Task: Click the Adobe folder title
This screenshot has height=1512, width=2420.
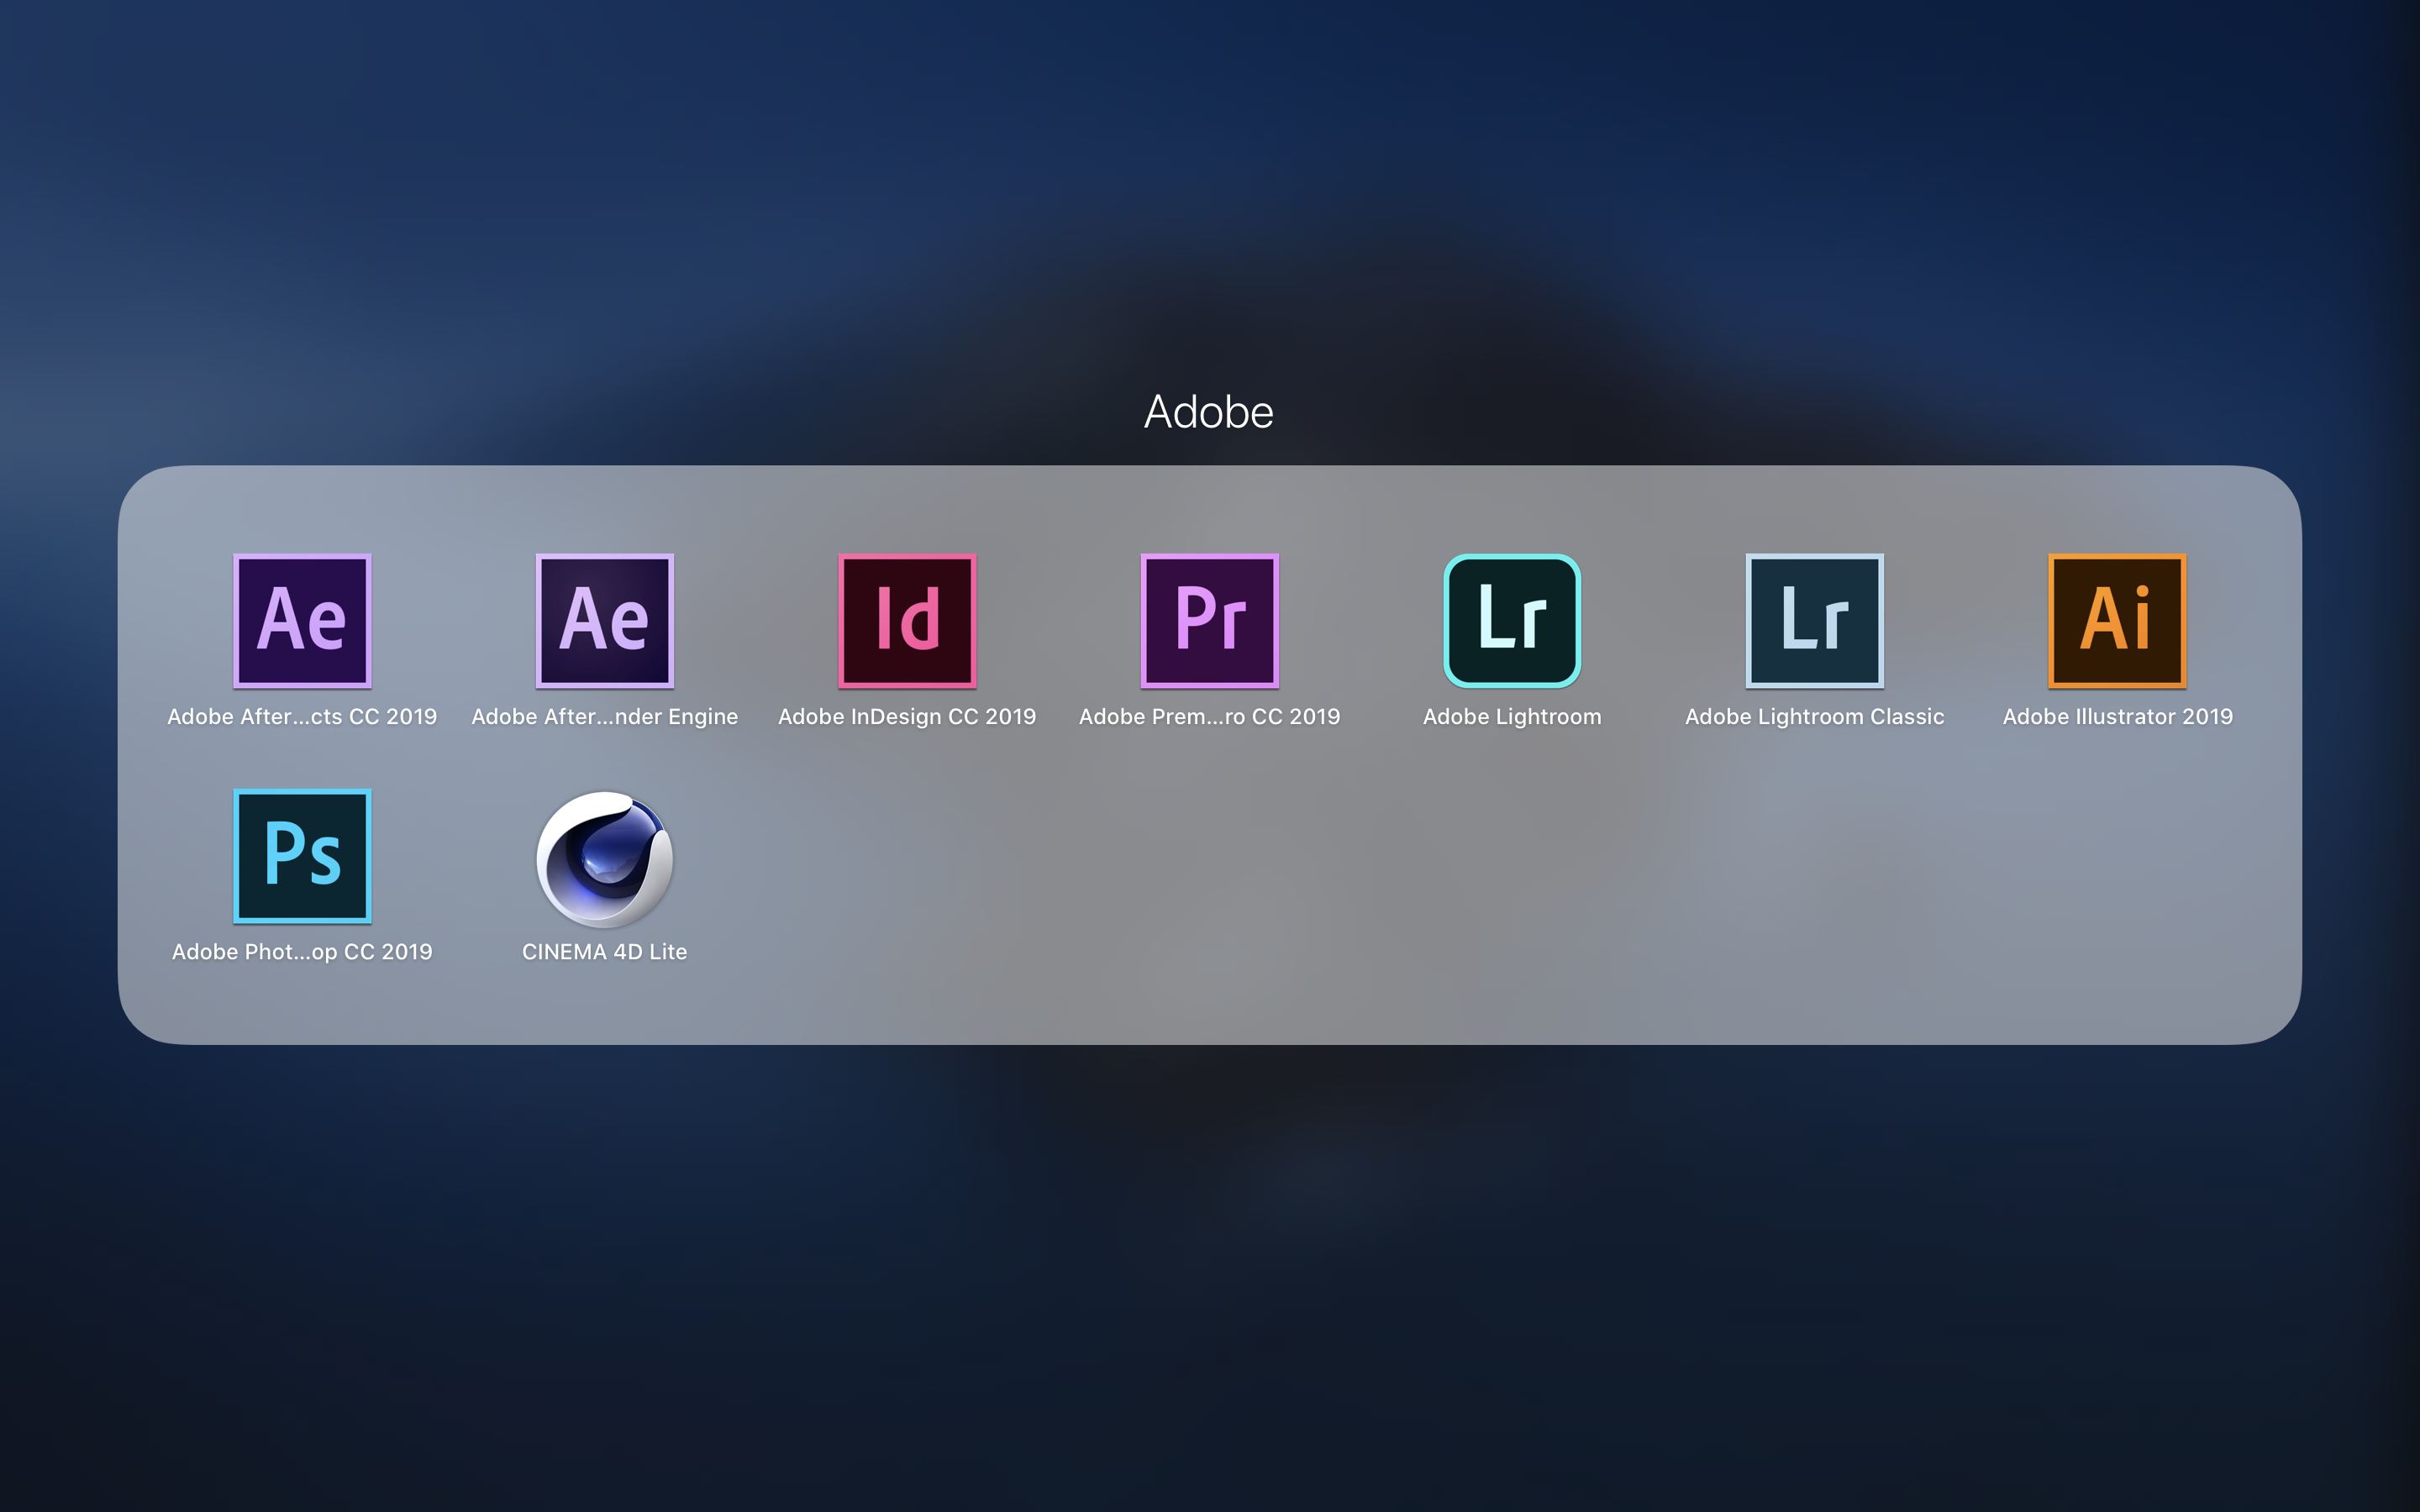Action: [x=1209, y=412]
